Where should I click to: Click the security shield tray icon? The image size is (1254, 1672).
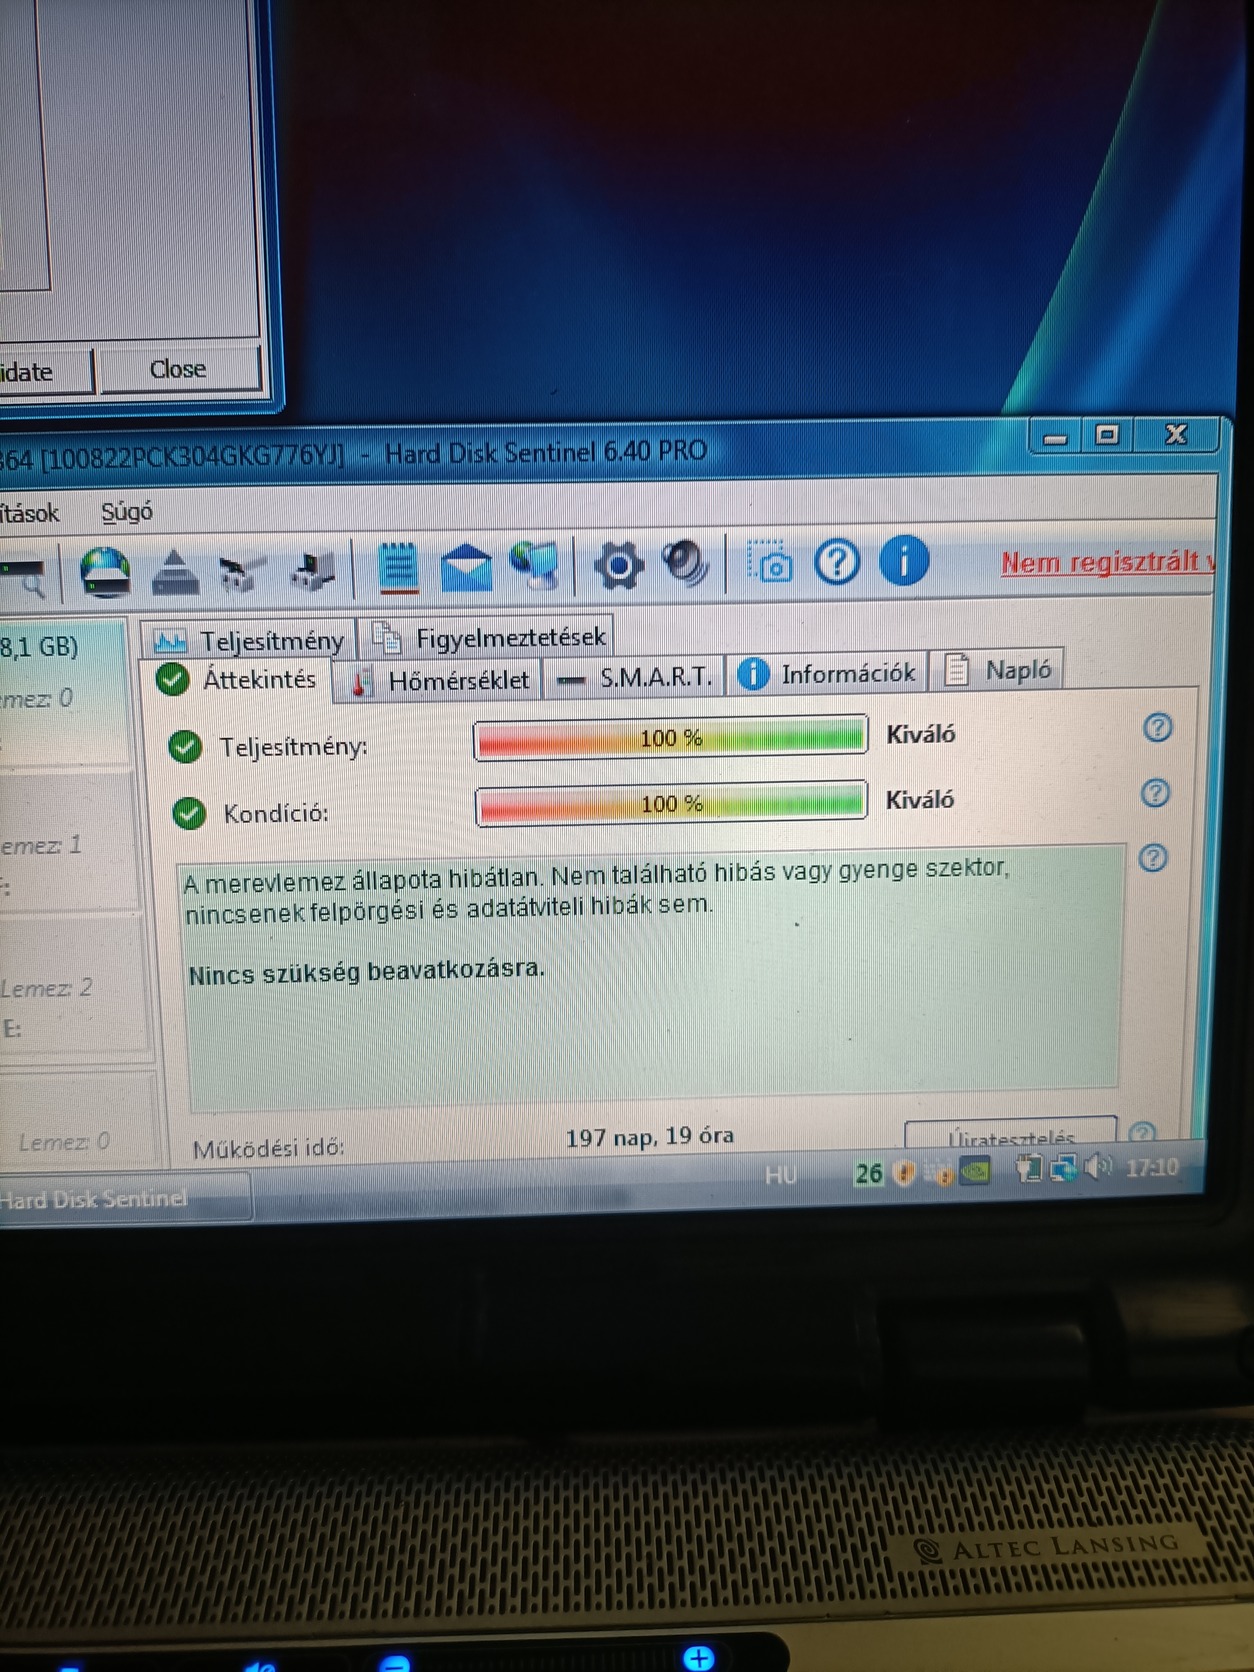click(904, 1172)
